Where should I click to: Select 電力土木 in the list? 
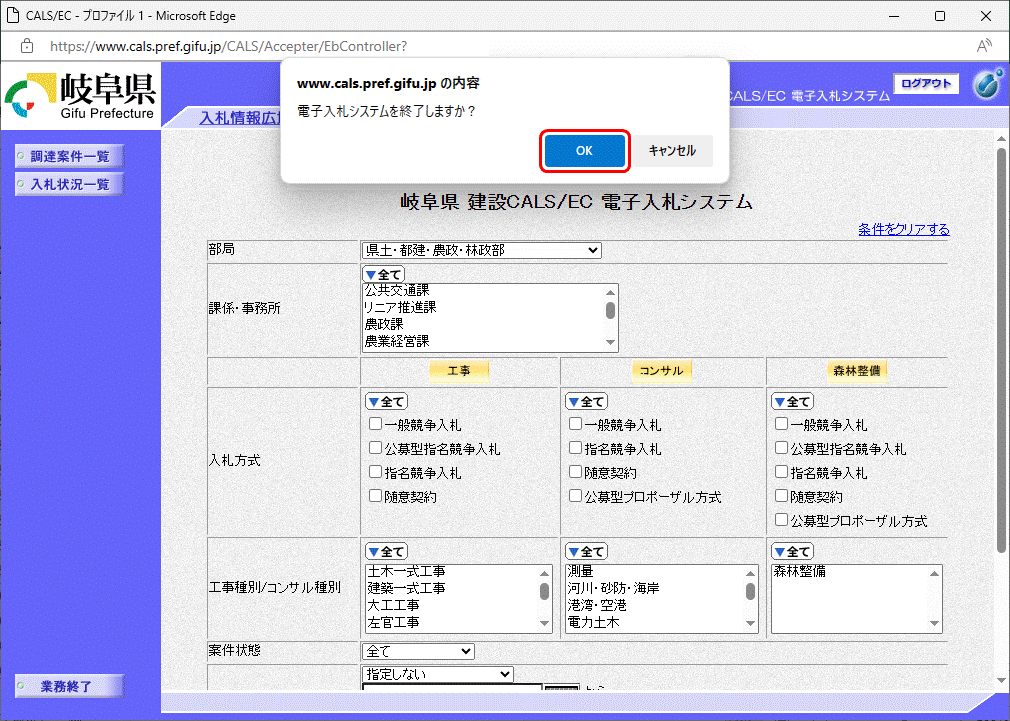pos(593,622)
